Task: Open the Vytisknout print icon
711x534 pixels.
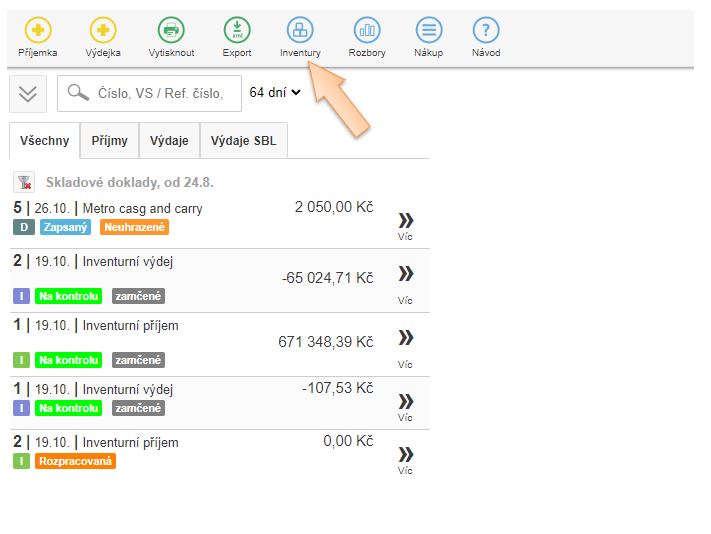Action: [x=171, y=31]
